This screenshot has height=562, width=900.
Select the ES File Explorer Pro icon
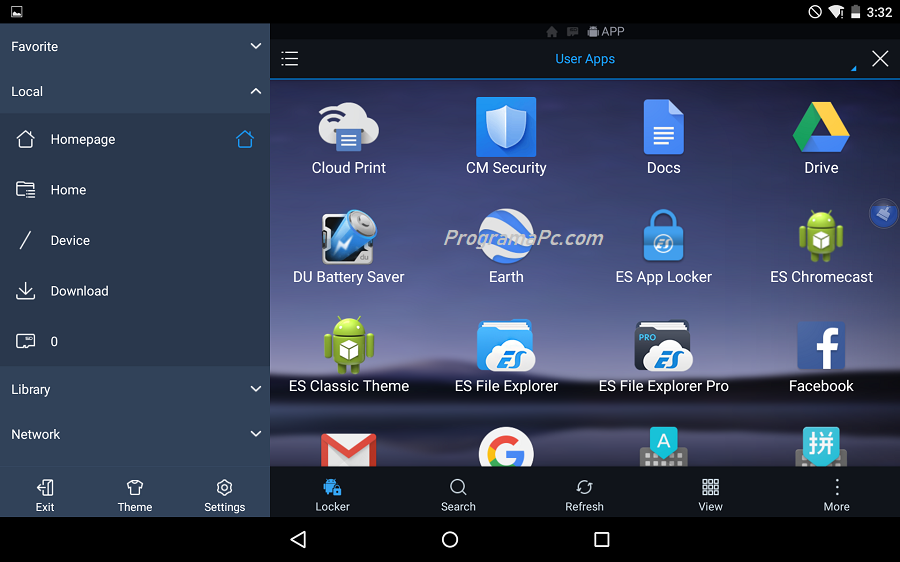663,346
